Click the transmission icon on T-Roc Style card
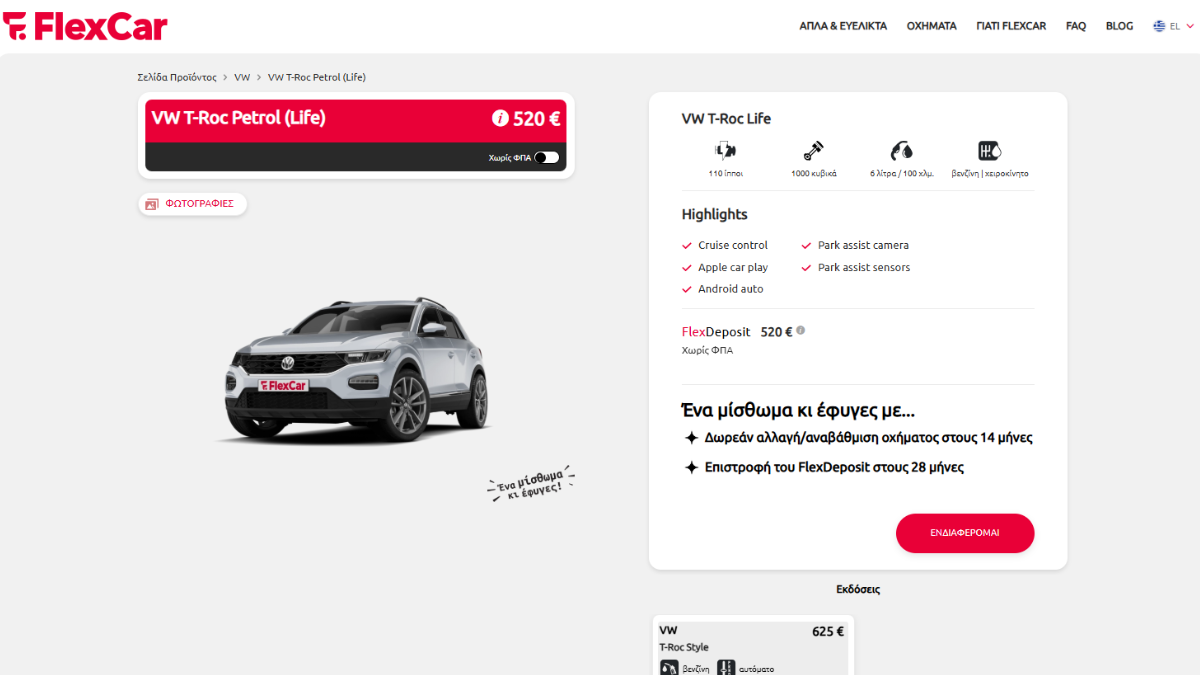The width and height of the screenshot is (1200, 675). coord(726,668)
